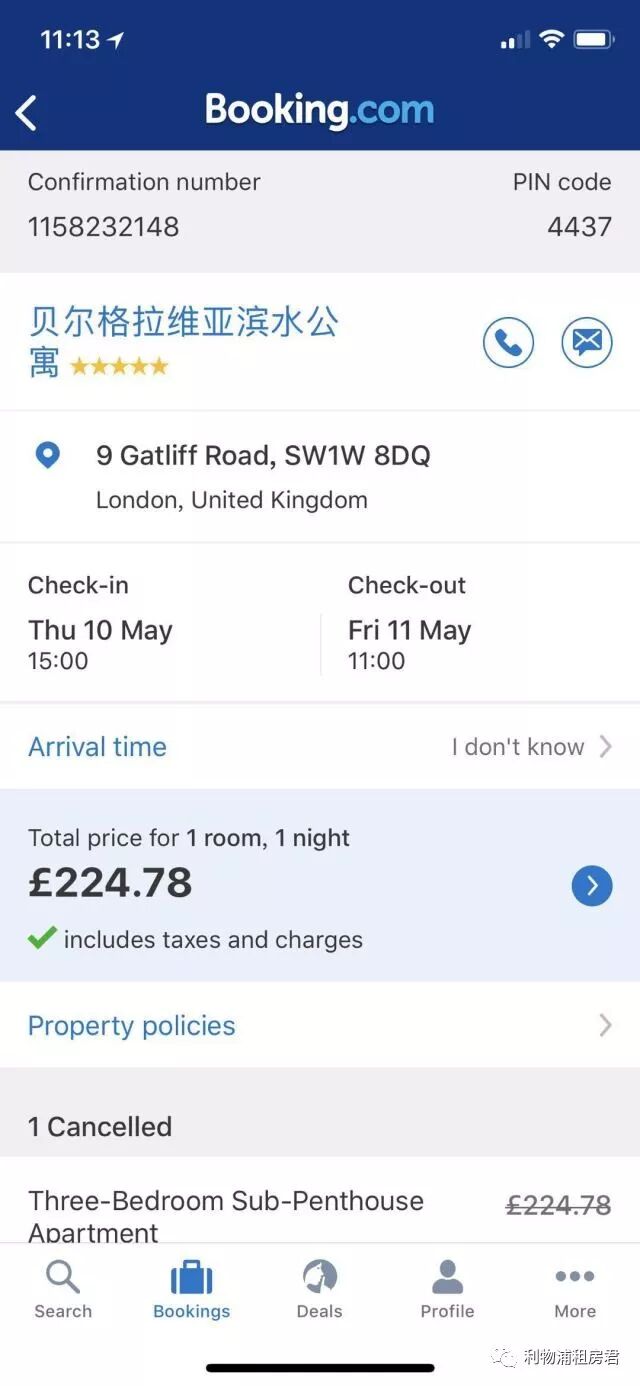Open Deals tab icon
Image resolution: width=640 pixels, height=1386 pixels.
click(320, 1277)
